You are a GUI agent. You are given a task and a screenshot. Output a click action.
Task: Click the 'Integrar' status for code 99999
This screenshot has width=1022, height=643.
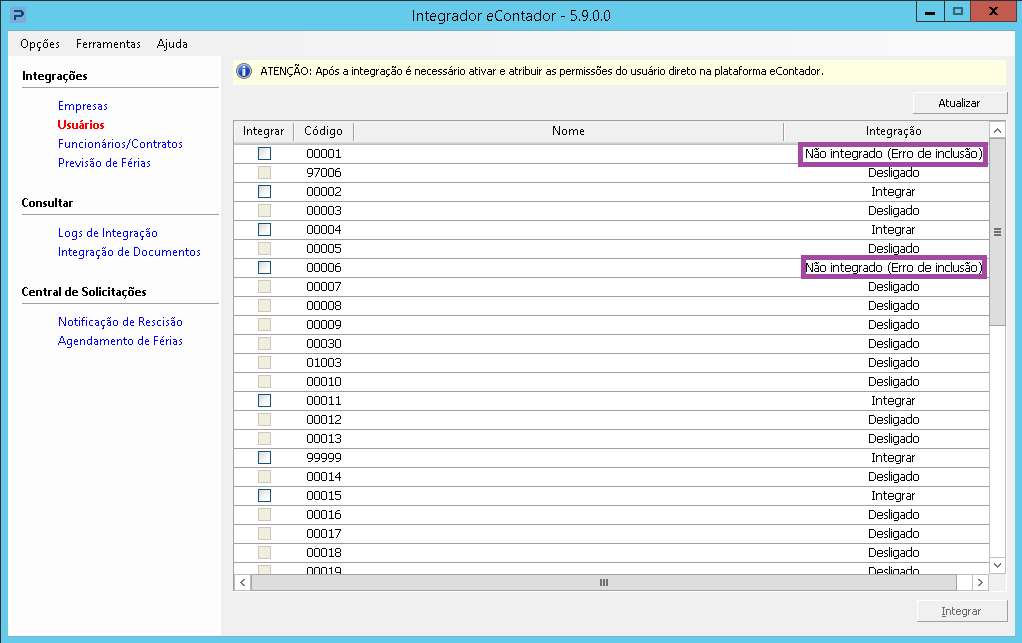(x=893, y=457)
